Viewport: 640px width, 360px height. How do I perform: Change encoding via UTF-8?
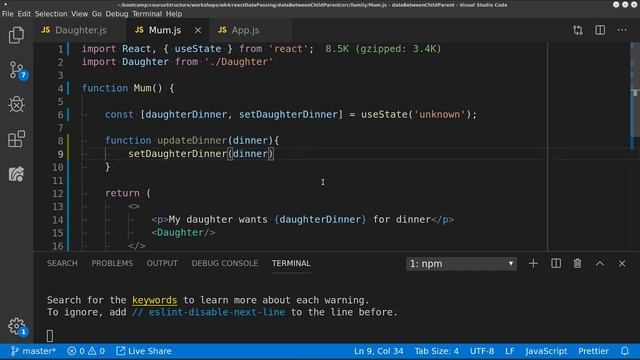pos(482,351)
